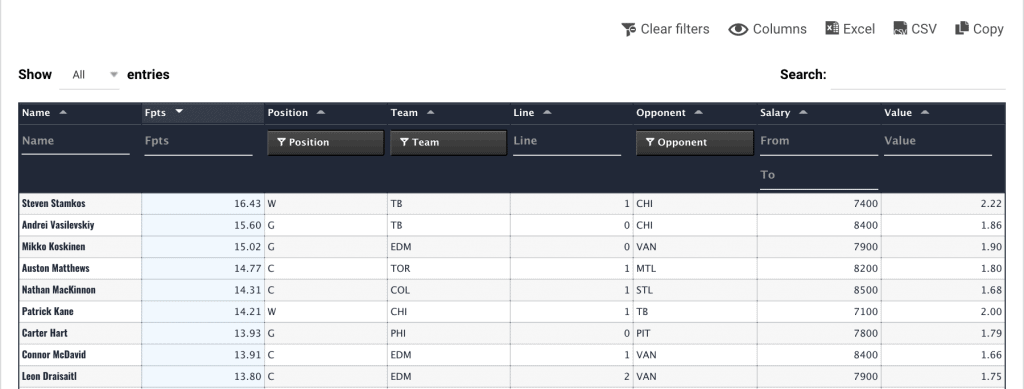Sort by Line column arrow
1024x389 pixels.
pyautogui.click(x=547, y=112)
